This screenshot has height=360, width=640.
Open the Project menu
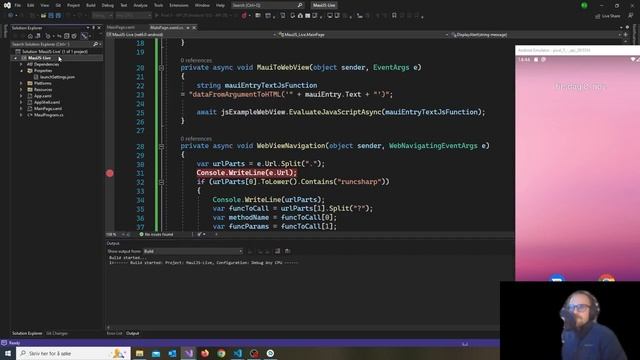pos(73,5)
